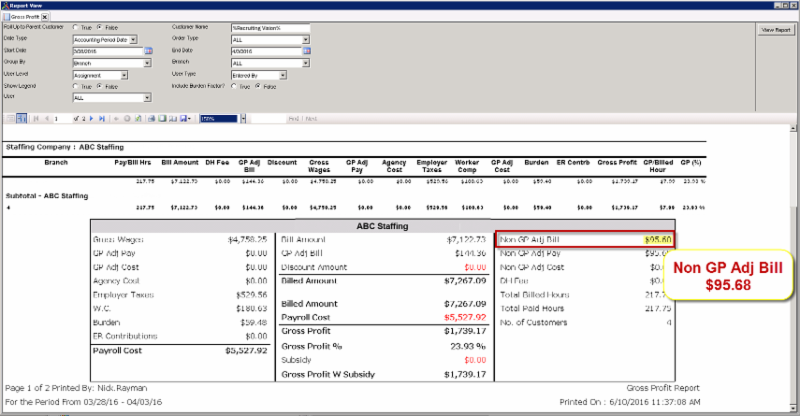Click the Gross Profit % value 23.93 %
This screenshot has width=800, height=416.
point(468,346)
